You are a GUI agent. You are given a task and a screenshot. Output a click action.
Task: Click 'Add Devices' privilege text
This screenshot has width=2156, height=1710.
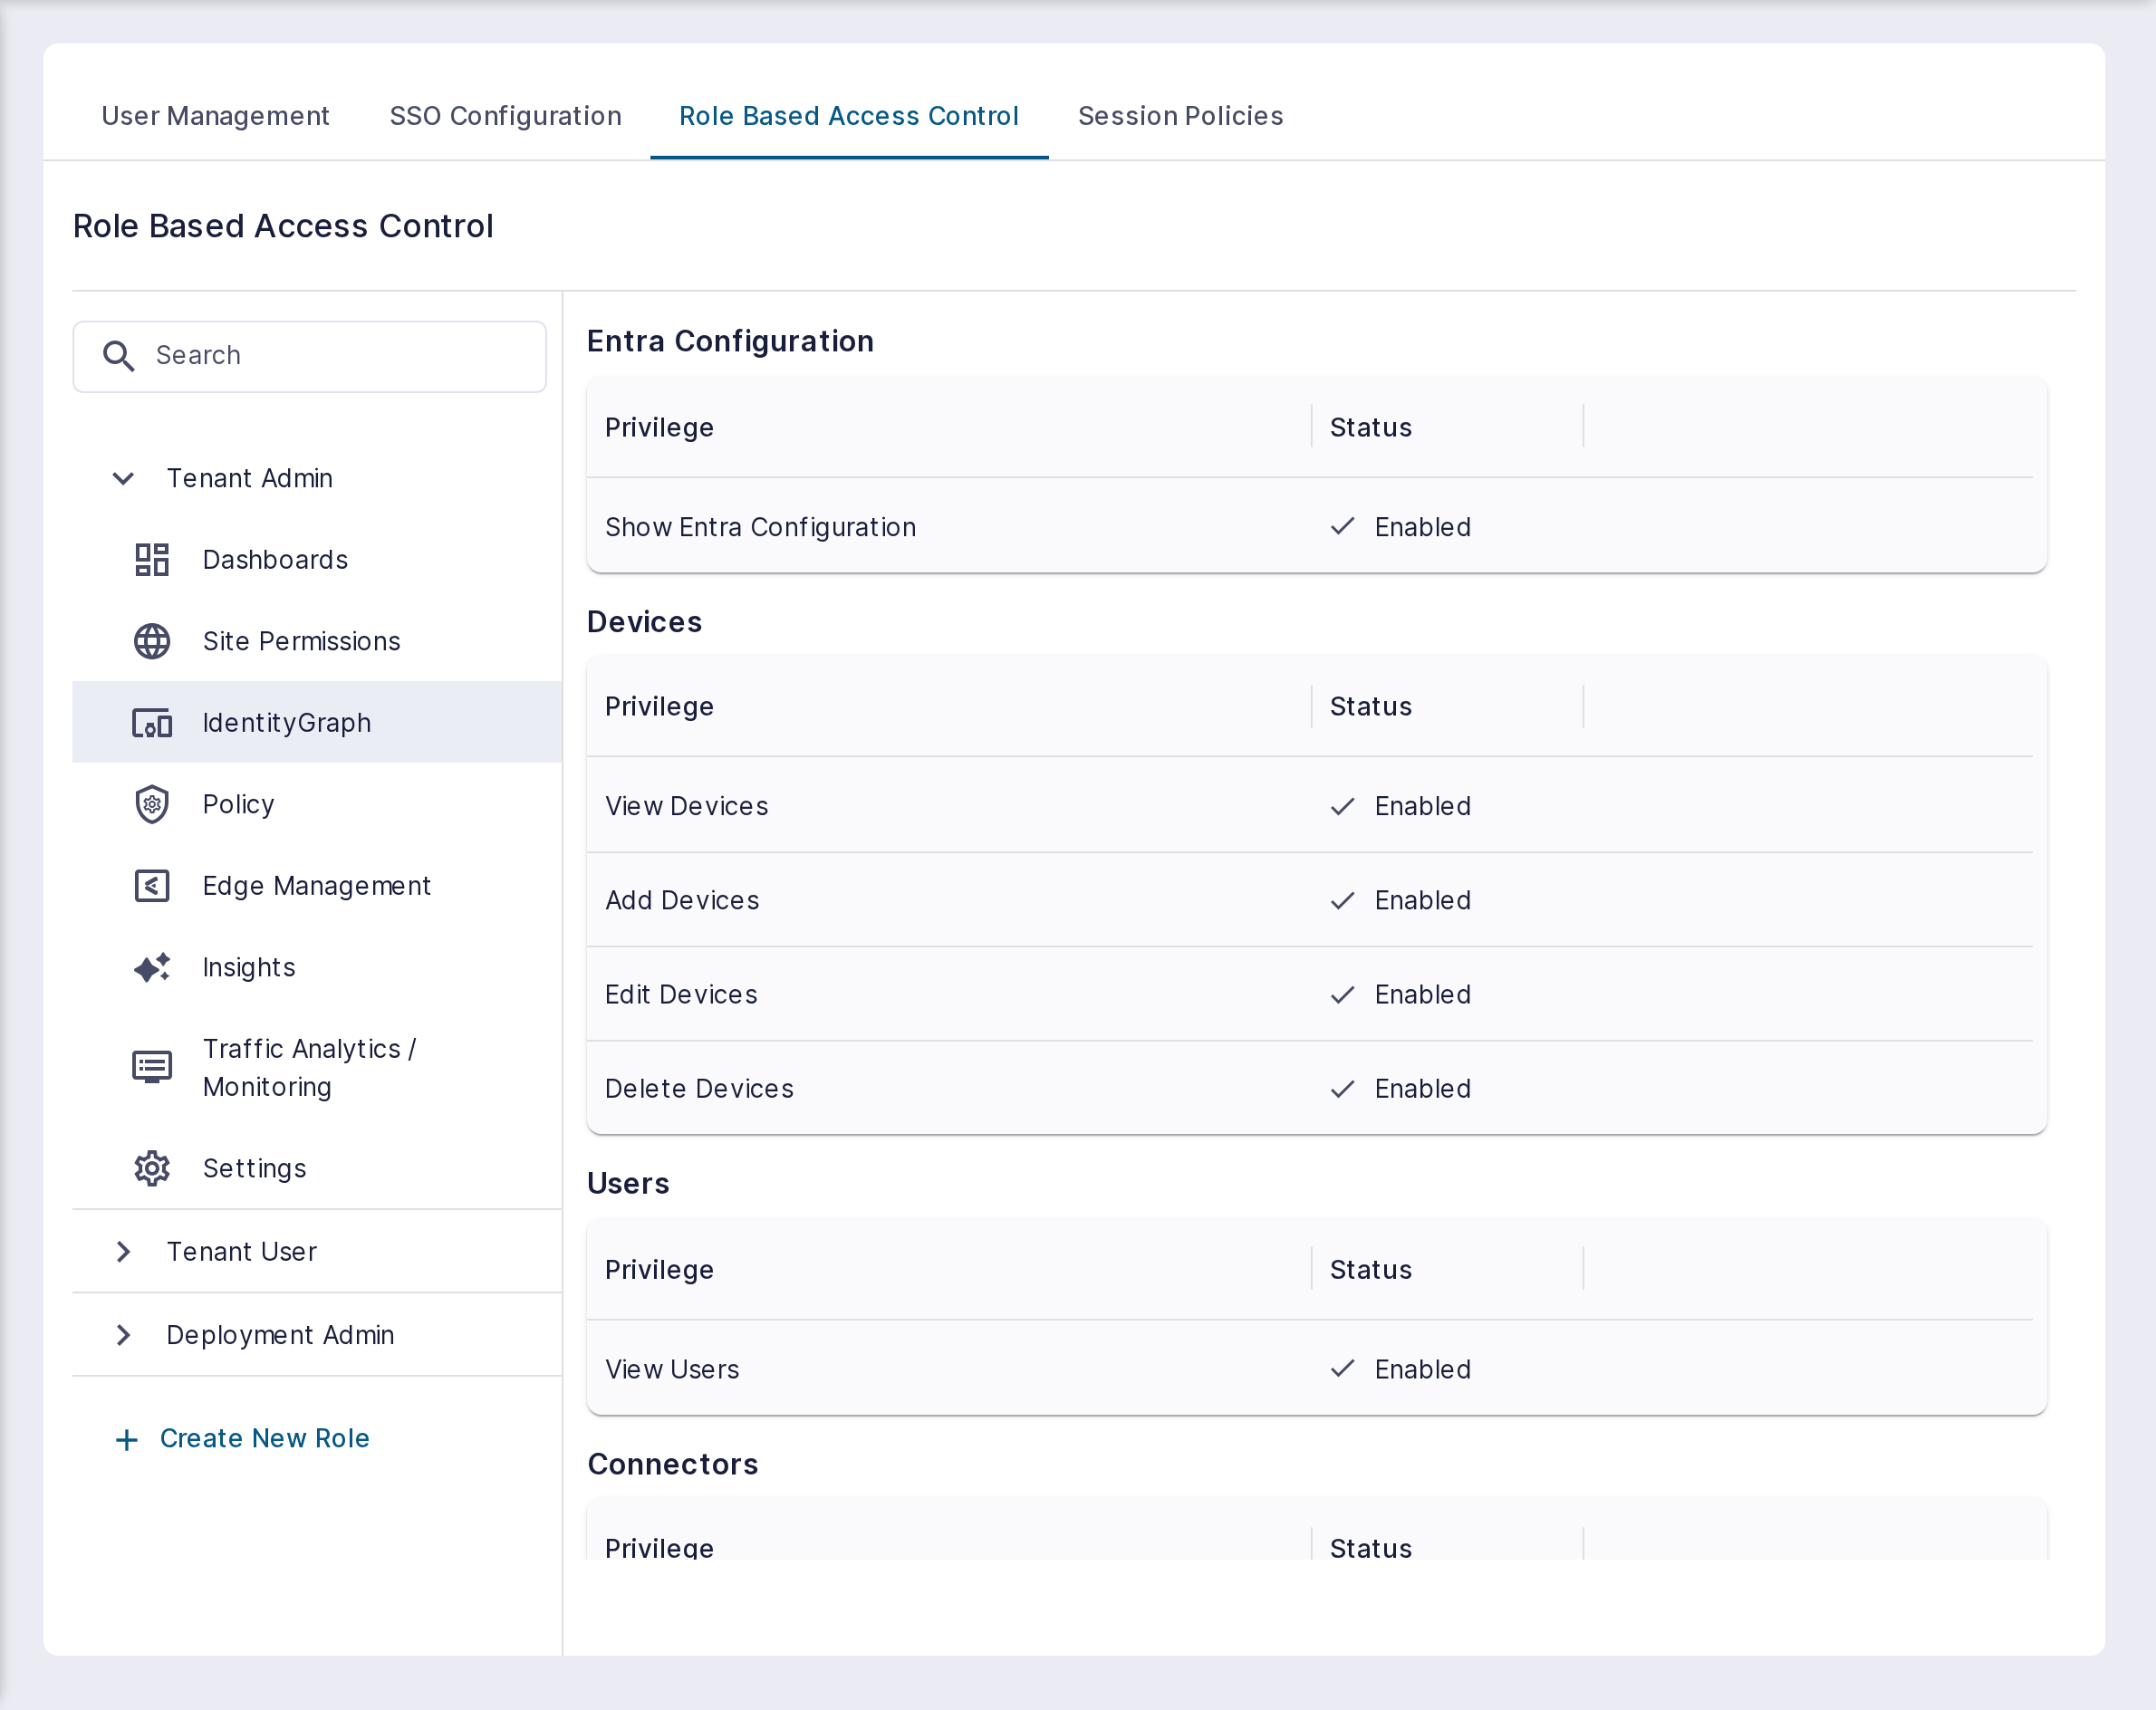[x=682, y=900]
